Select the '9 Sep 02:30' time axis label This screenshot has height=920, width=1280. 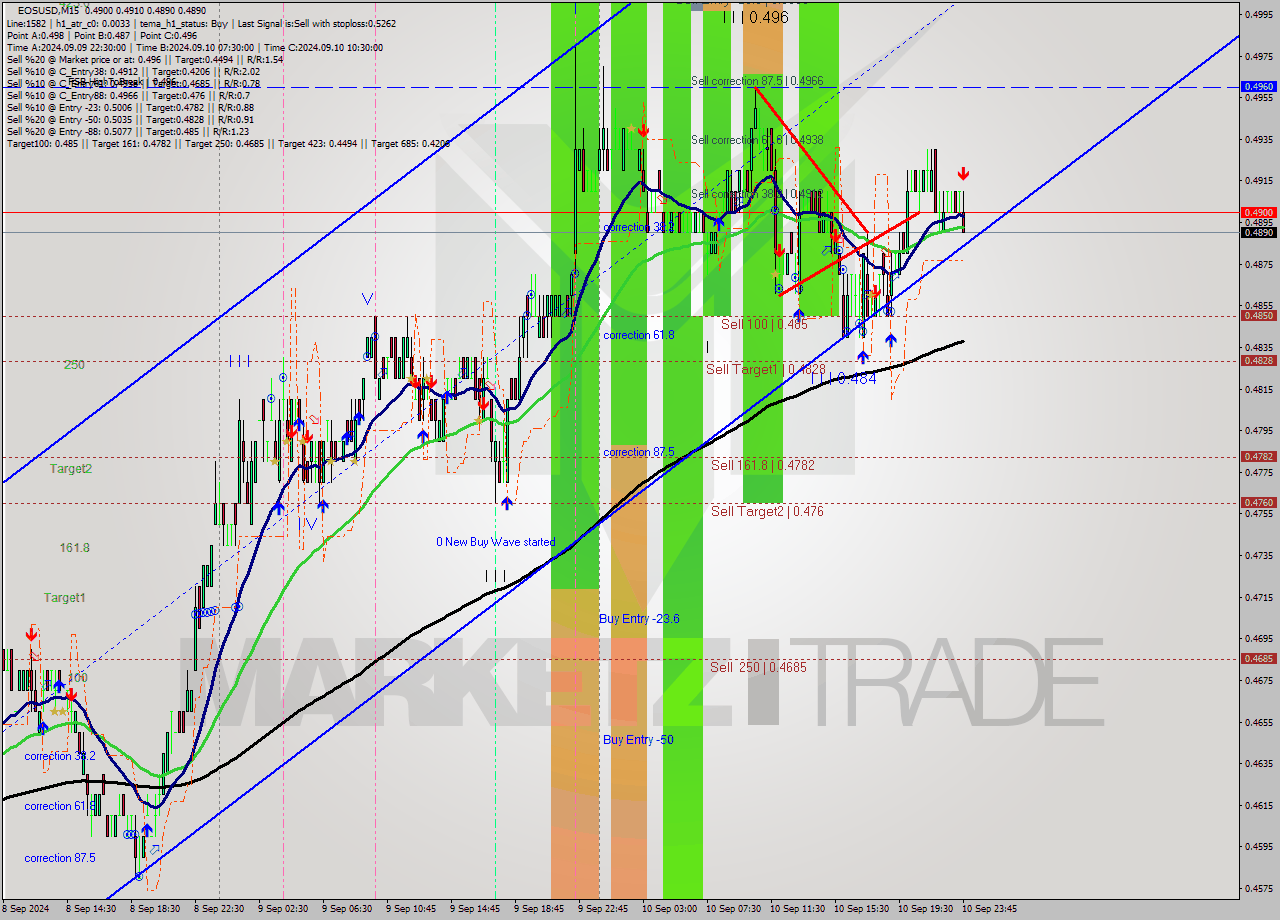[x=283, y=909]
